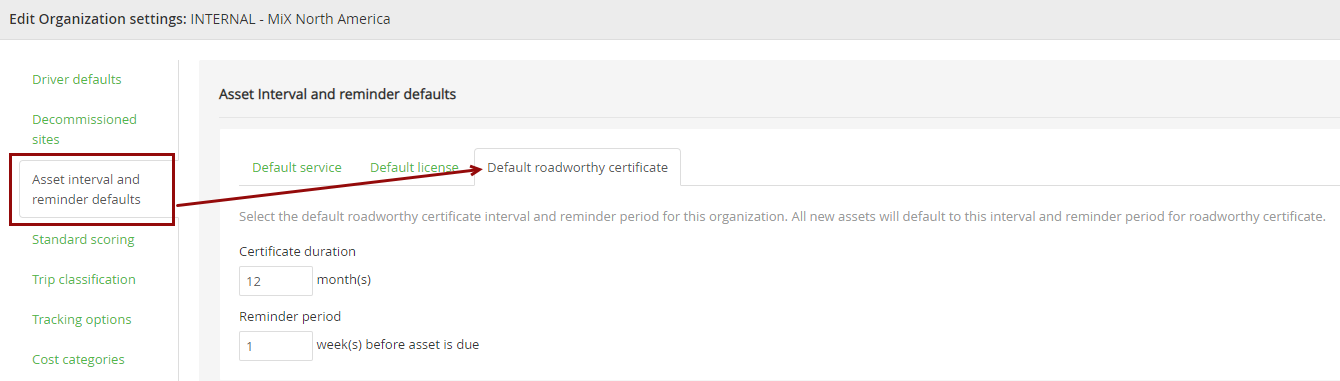
Task: Click the Certificate duration label
Action: pos(298,252)
